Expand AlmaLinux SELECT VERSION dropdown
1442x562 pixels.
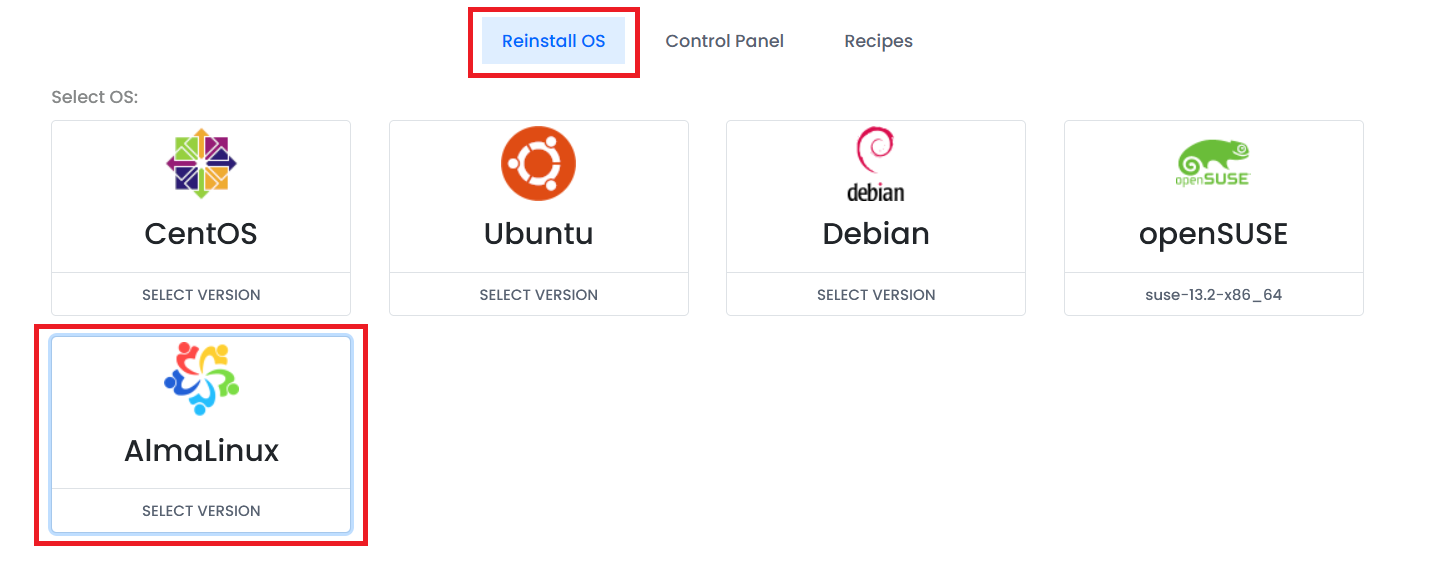(x=201, y=511)
